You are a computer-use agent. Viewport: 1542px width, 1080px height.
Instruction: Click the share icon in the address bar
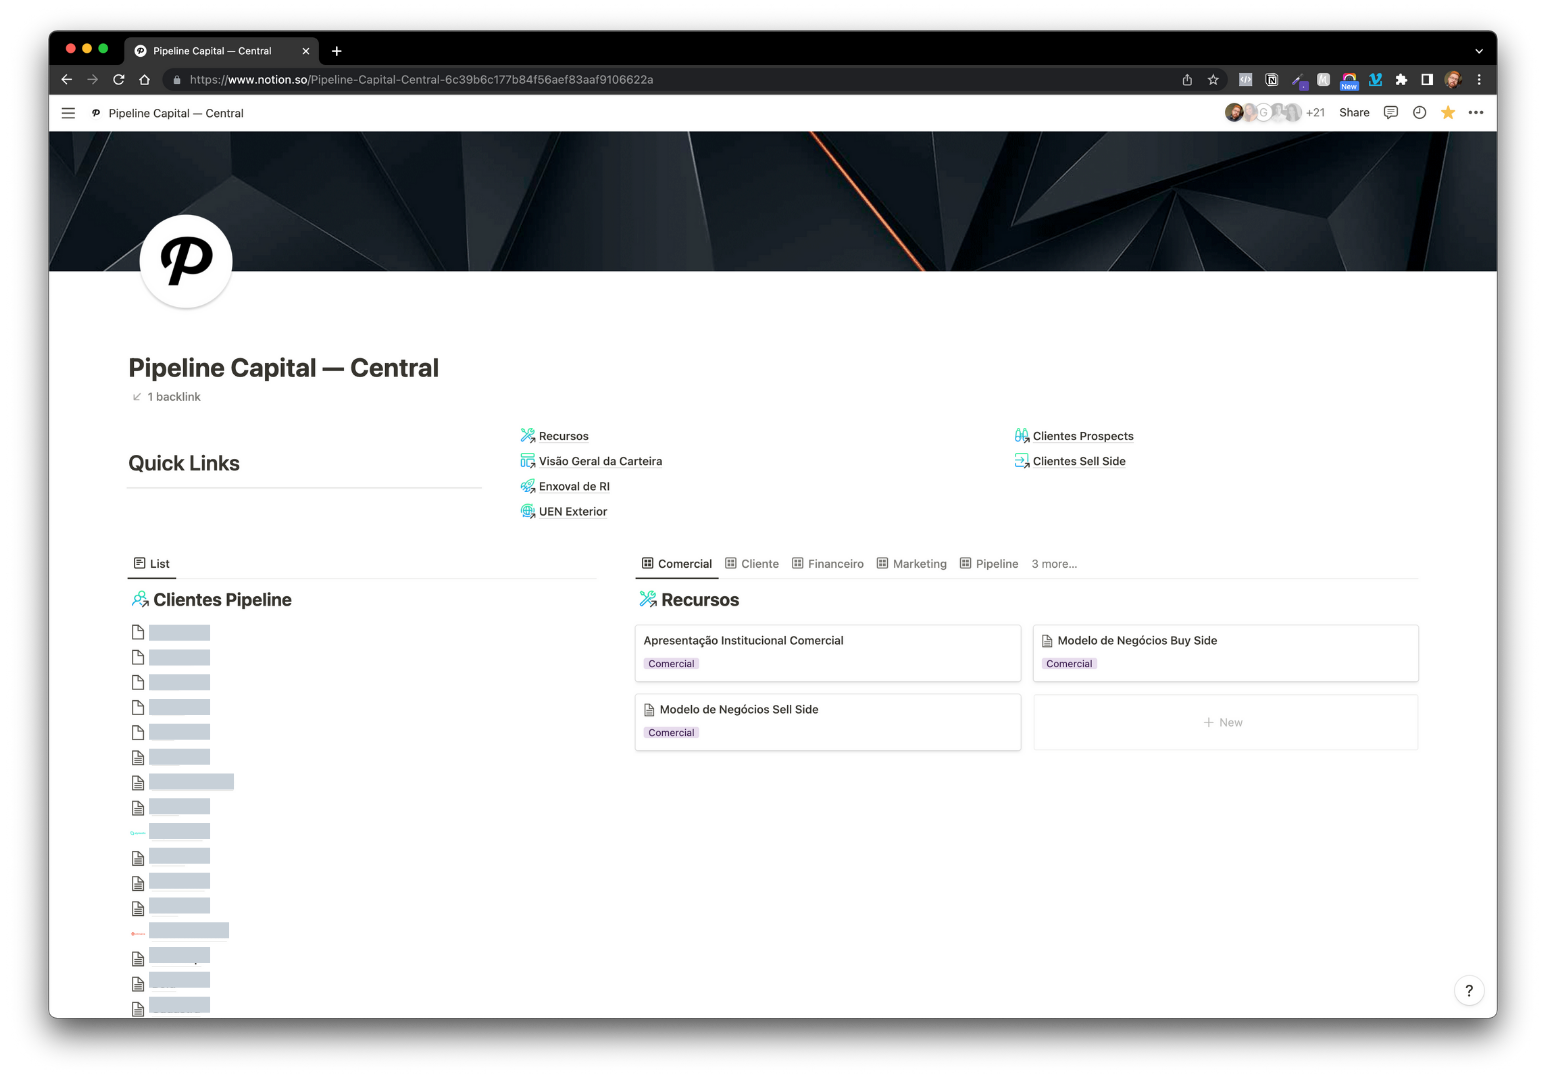point(1187,80)
